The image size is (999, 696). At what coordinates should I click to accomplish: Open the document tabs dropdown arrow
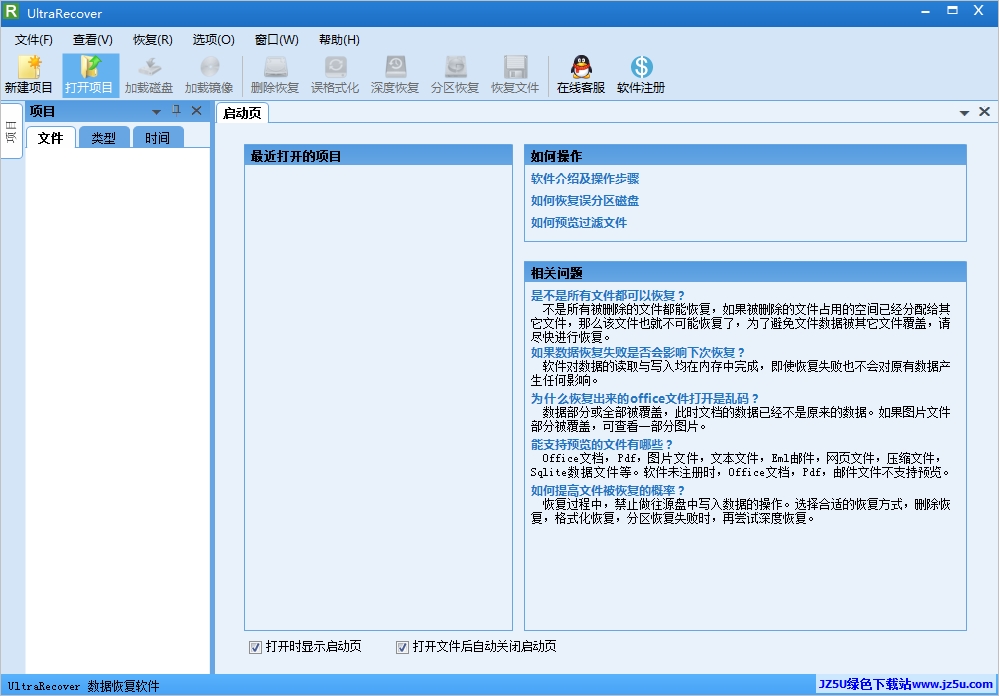(x=964, y=113)
